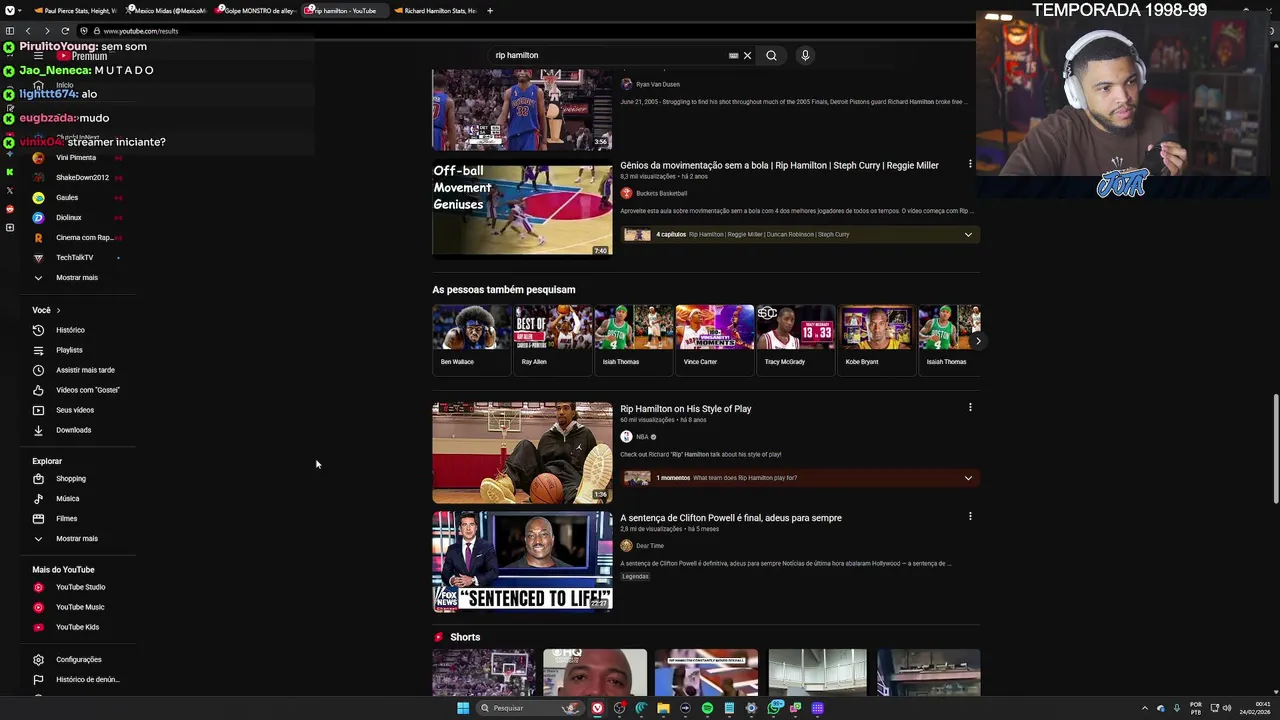Open Vini Pimenta subscription channel
Screen dimensions: 1280x720
tap(75, 158)
